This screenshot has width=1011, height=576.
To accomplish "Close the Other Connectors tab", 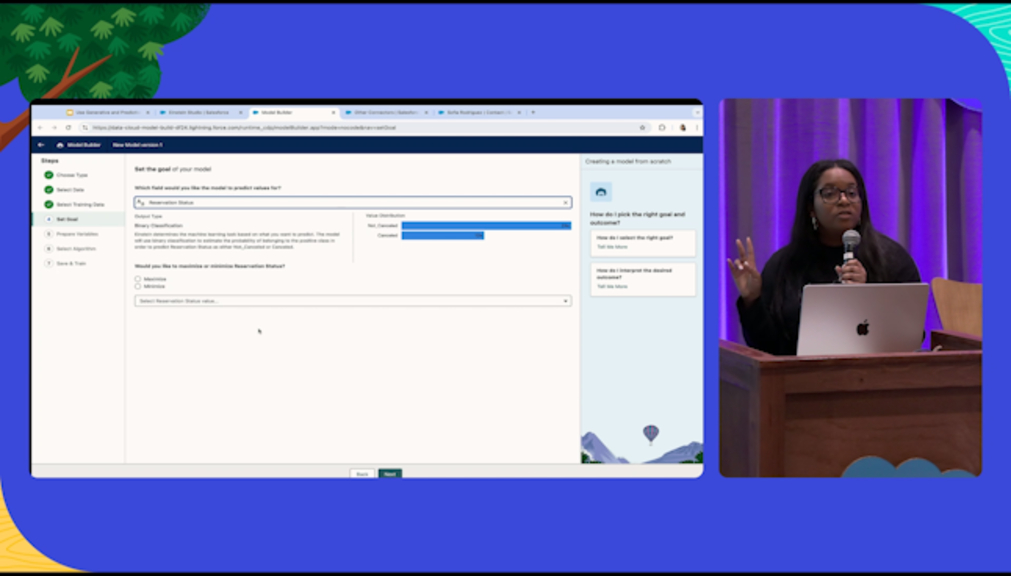I will point(426,112).
